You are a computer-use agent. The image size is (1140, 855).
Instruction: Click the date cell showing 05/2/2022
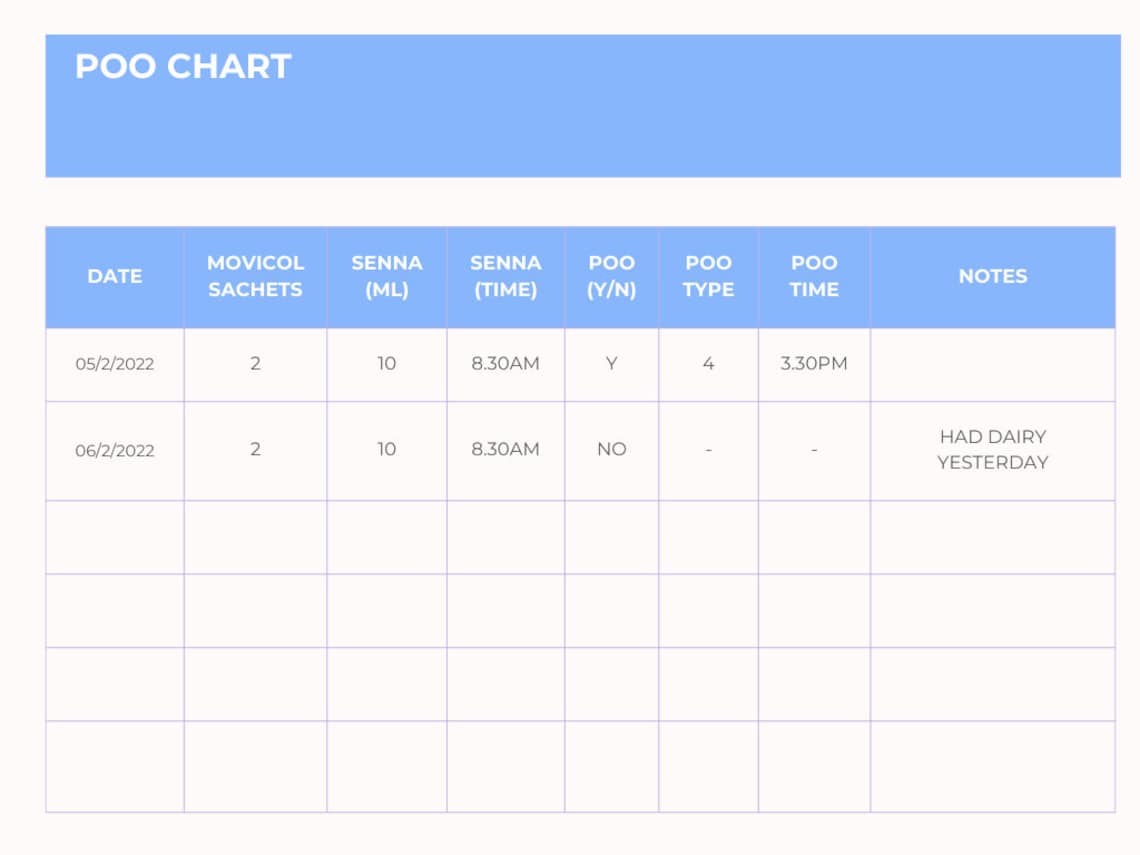pyautogui.click(x=114, y=364)
